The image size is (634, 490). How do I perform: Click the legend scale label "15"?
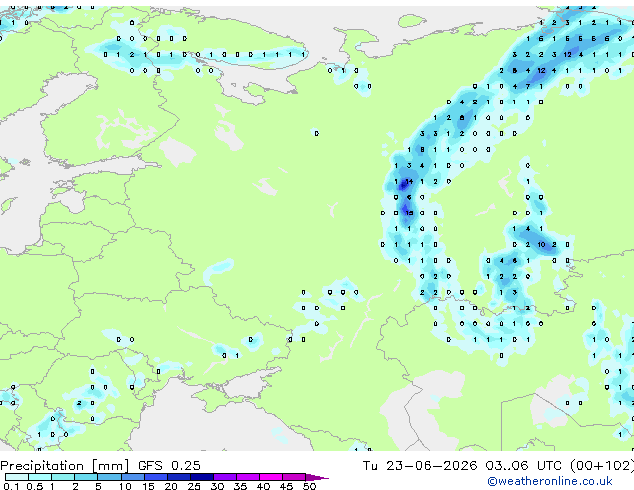point(148,486)
